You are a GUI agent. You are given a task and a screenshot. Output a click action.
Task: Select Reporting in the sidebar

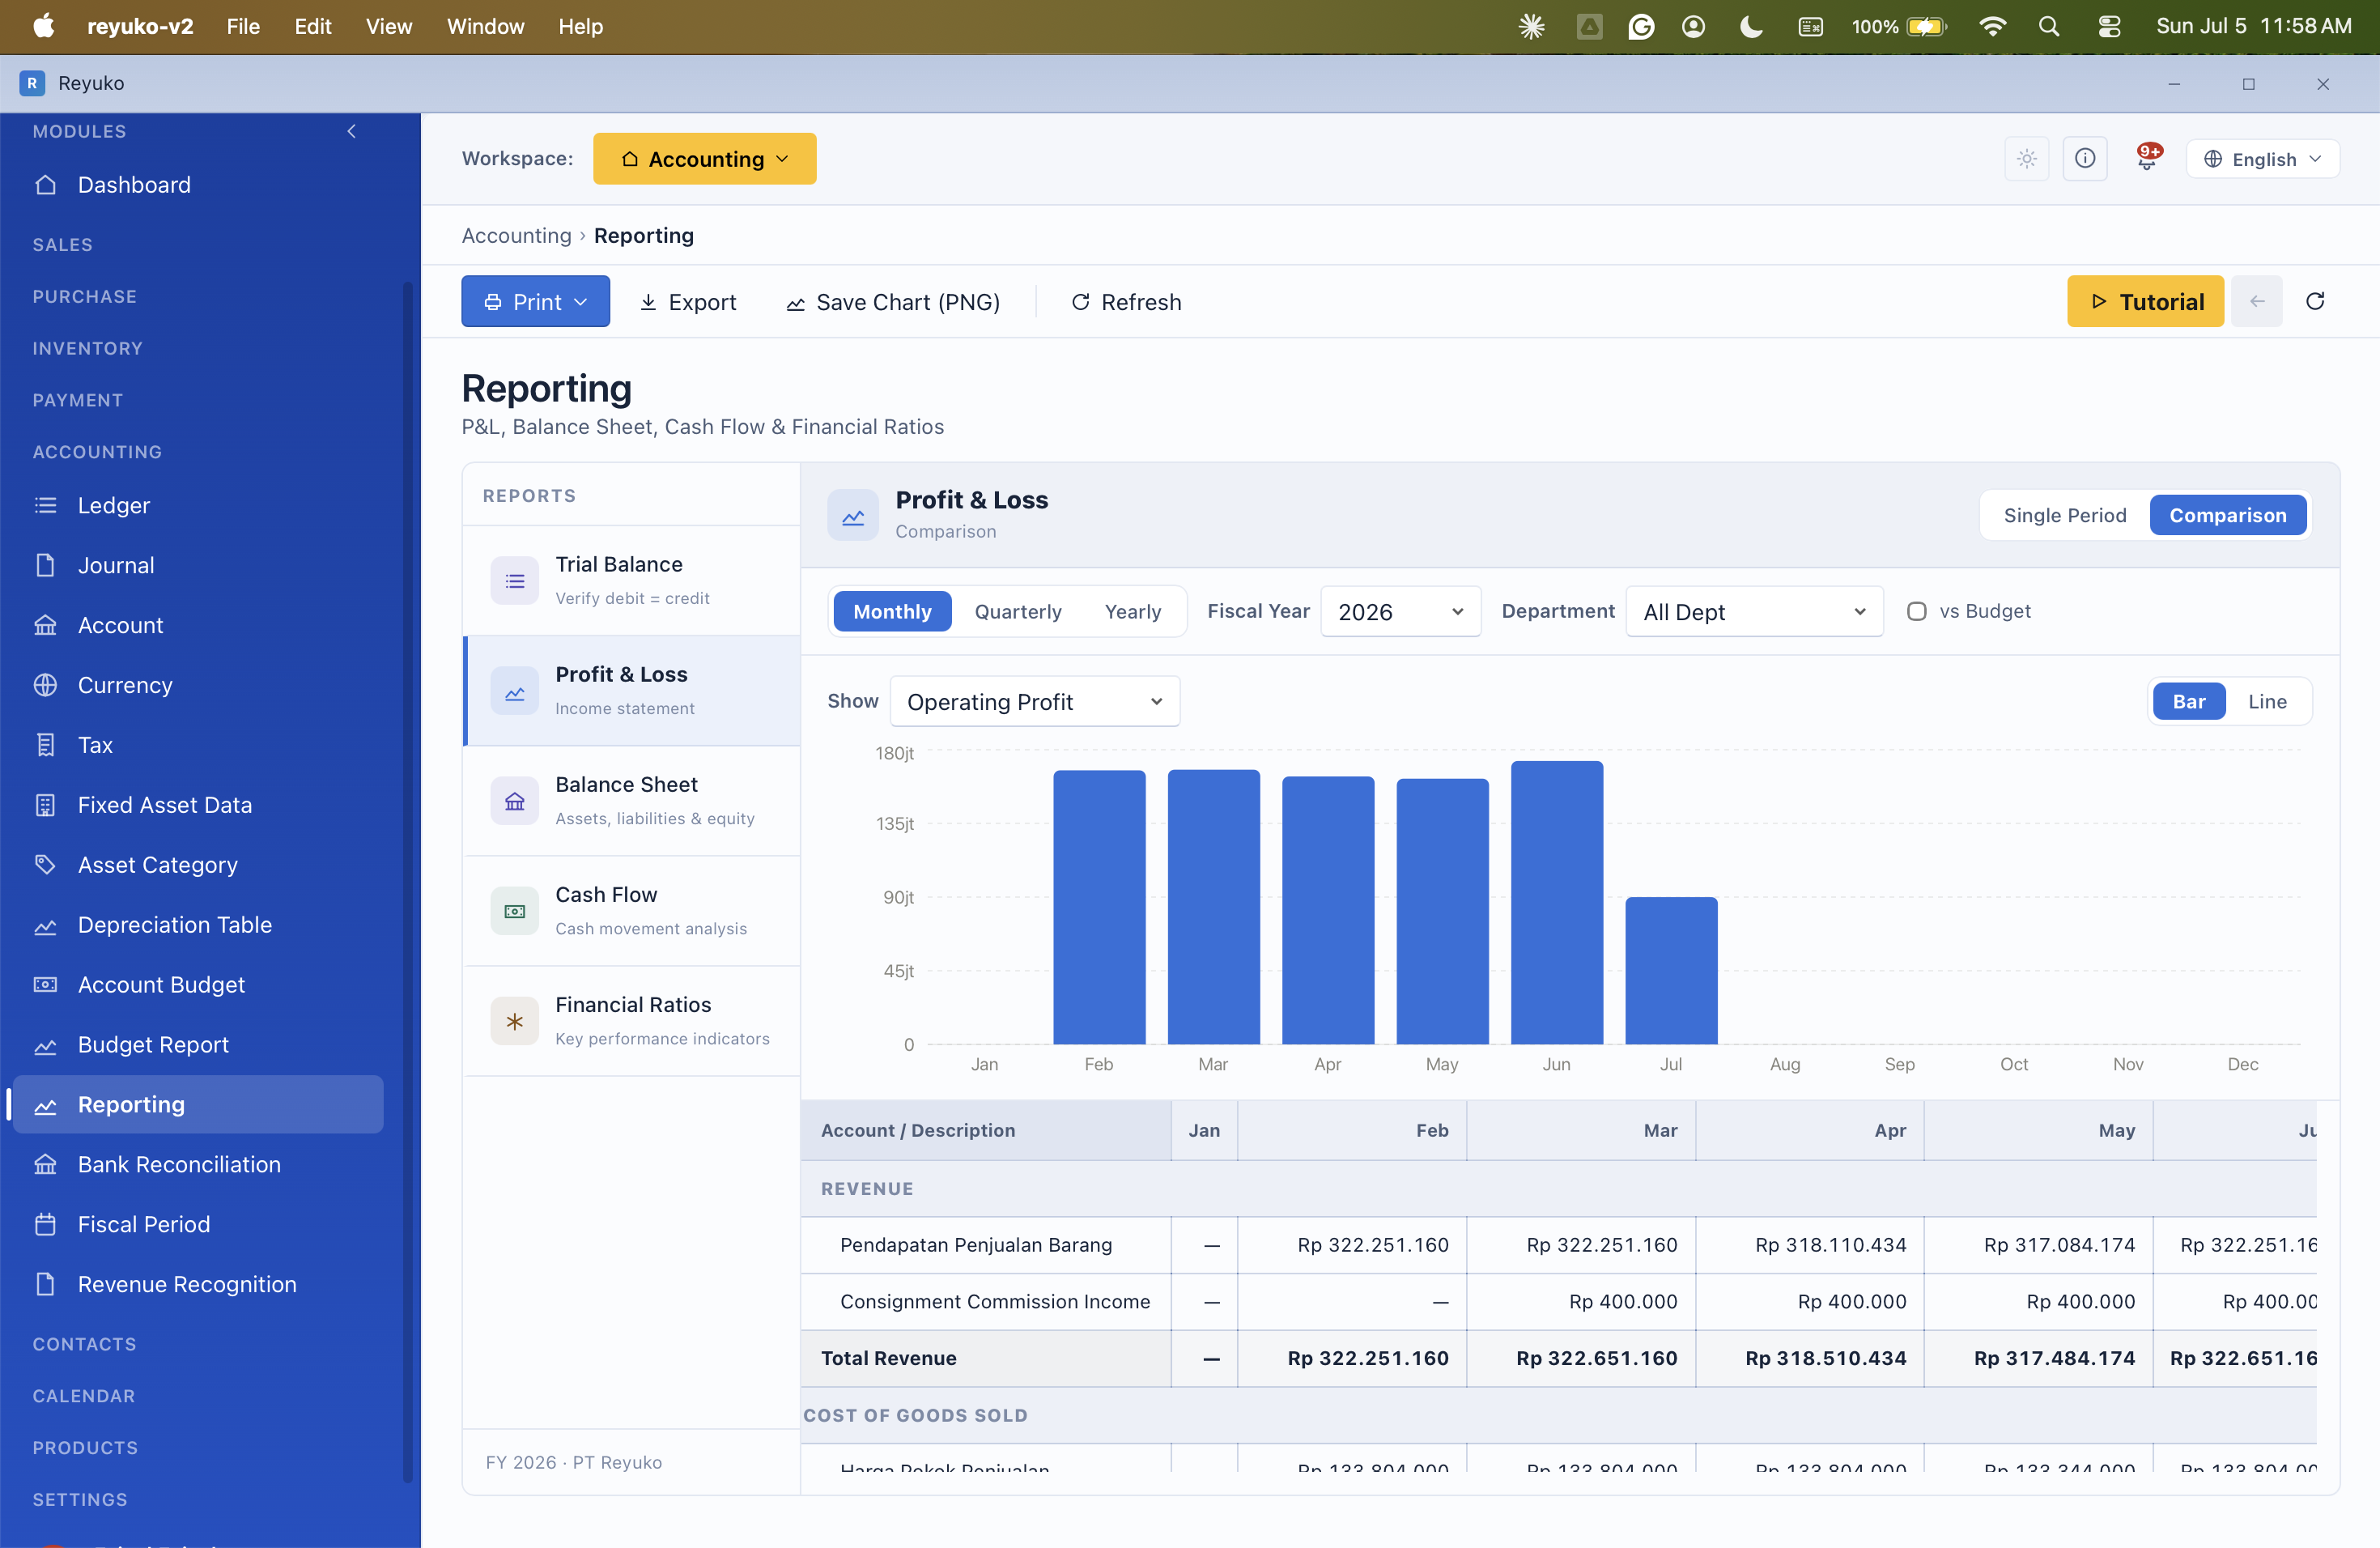coord(198,1105)
